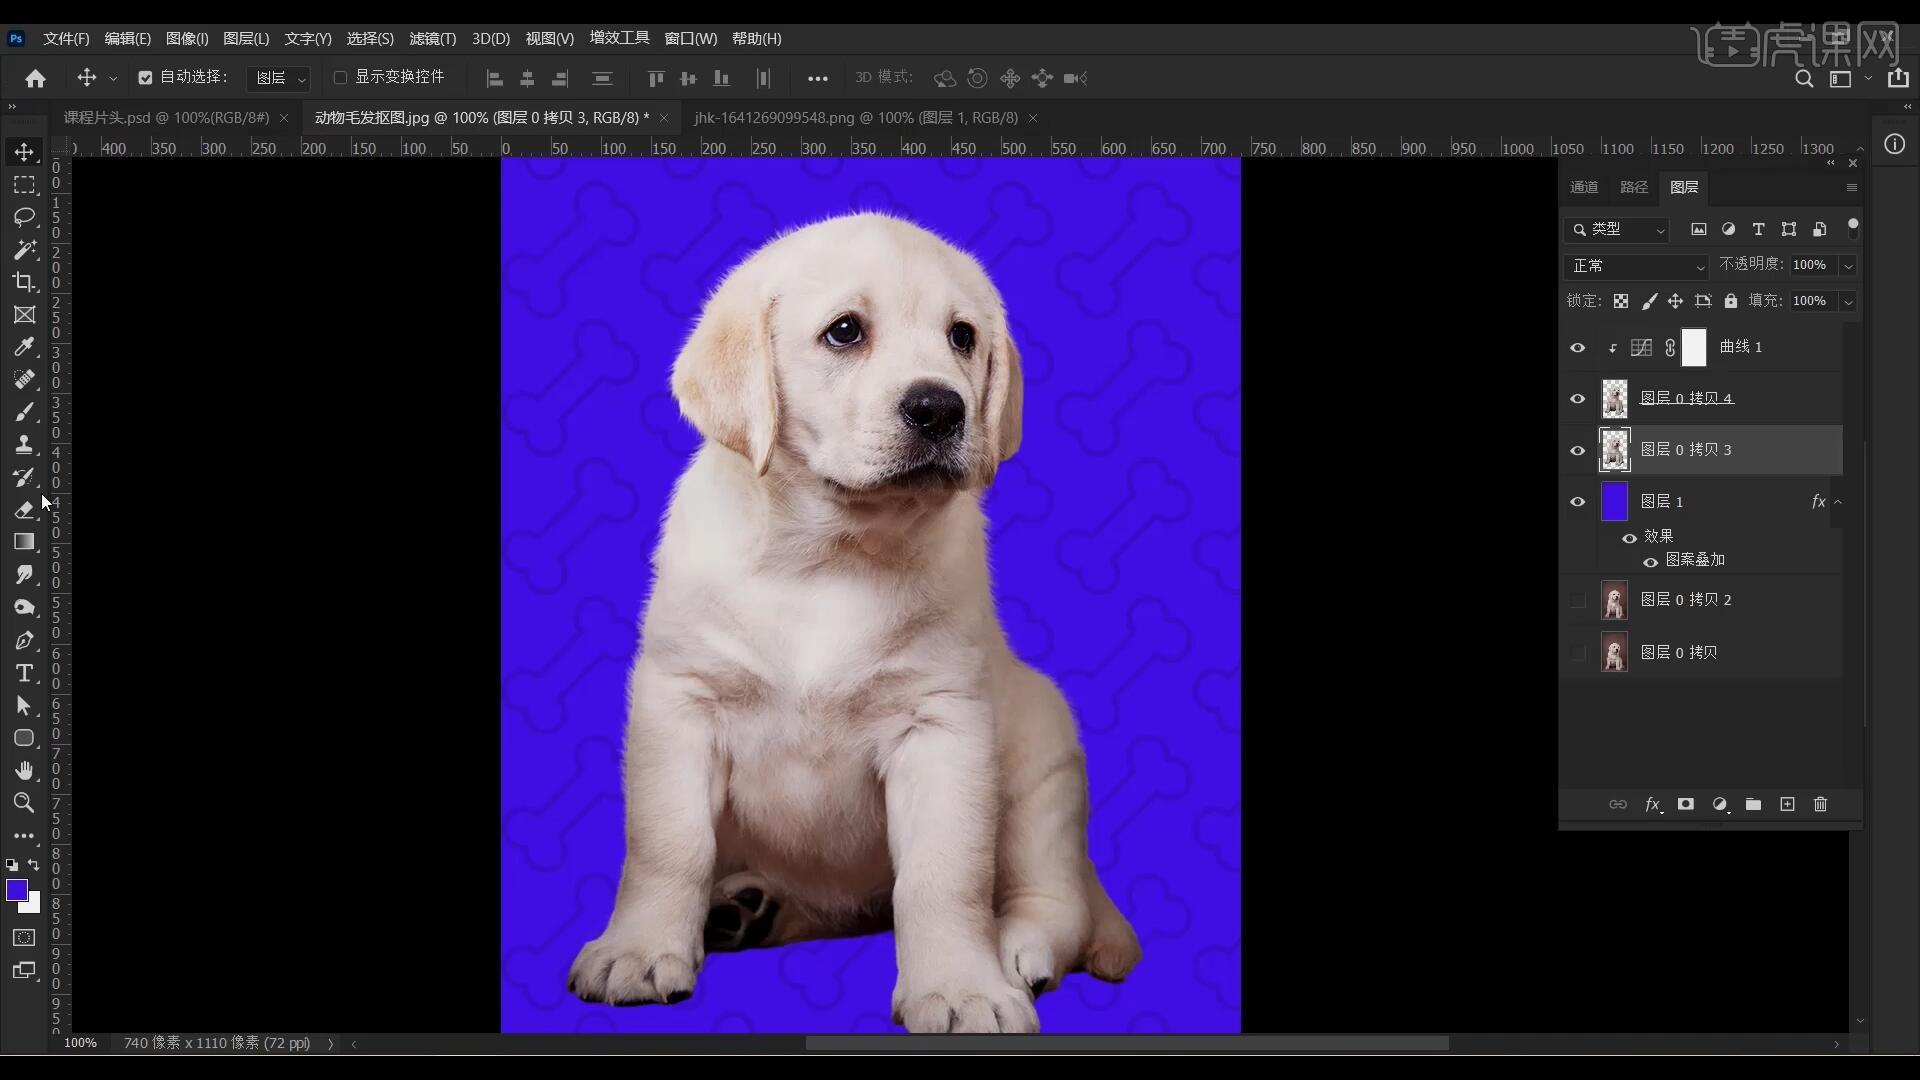Click the blue foreground color swatch
Image resolution: width=1920 pixels, height=1080 pixels.
point(16,890)
